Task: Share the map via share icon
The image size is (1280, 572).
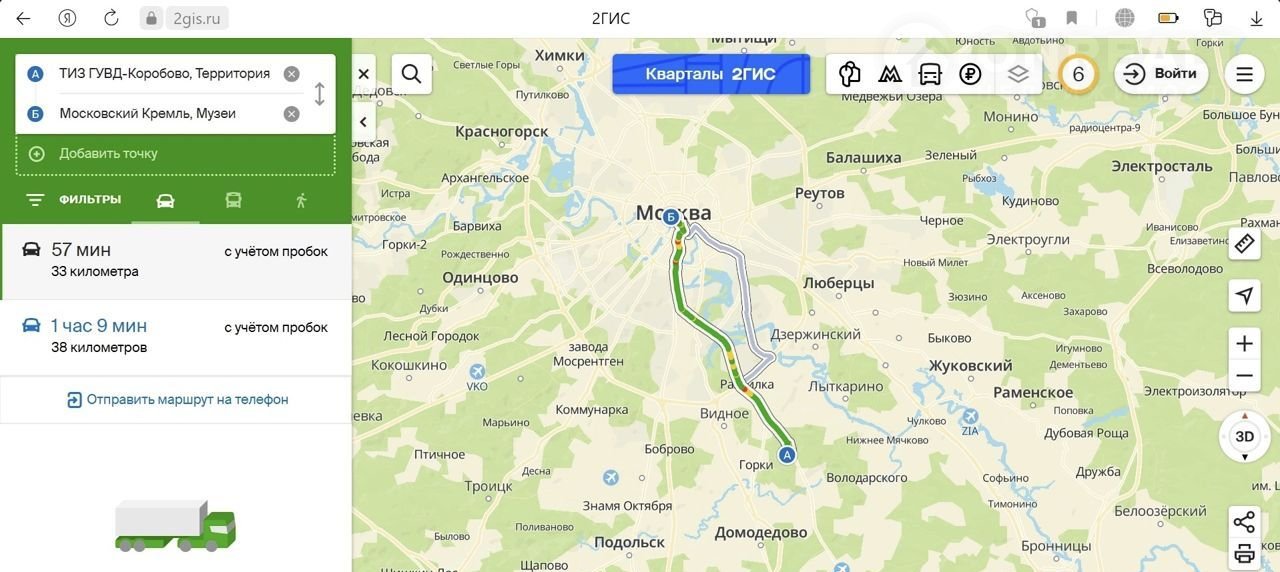Action: [1244, 522]
